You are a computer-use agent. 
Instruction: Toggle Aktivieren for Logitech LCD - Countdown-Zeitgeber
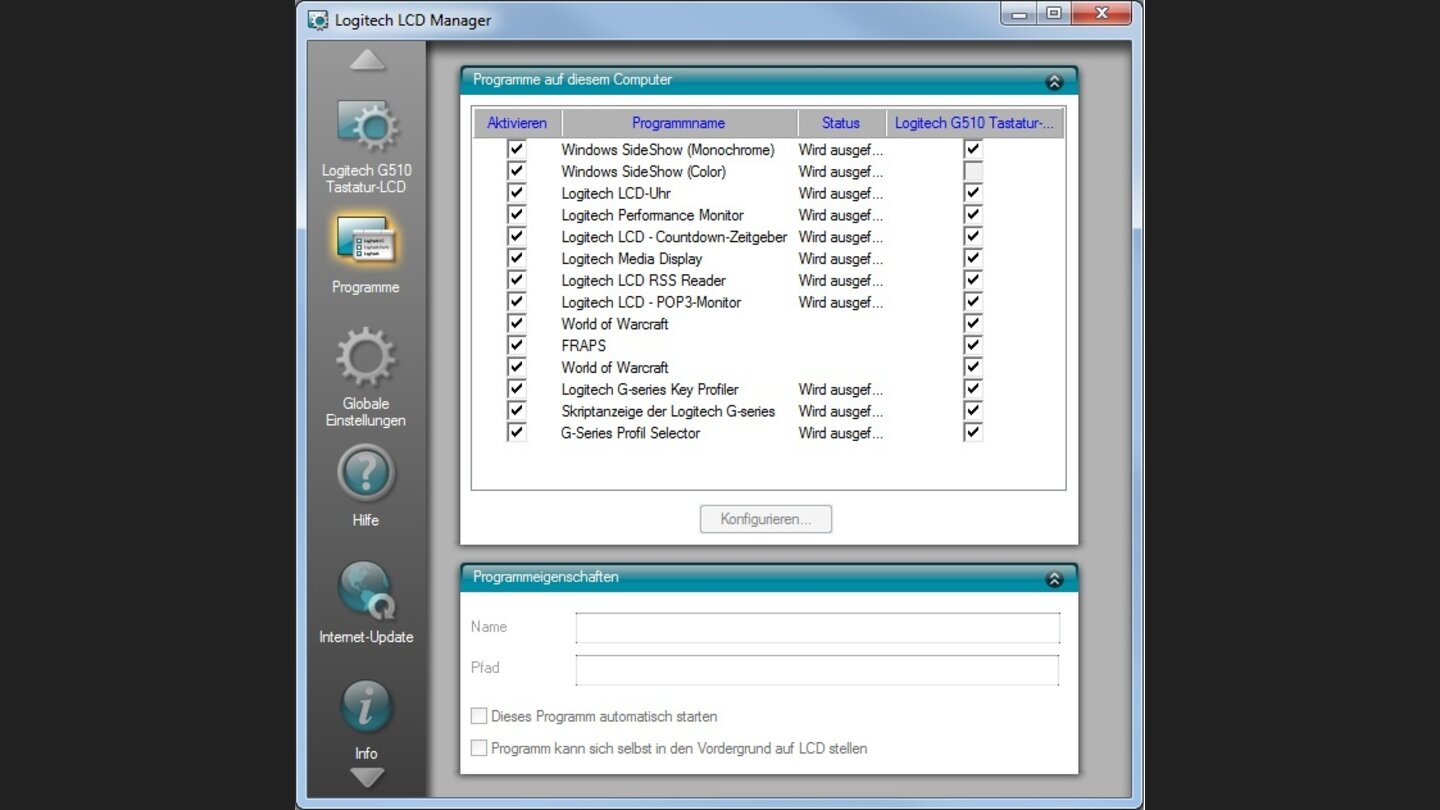(x=516, y=236)
